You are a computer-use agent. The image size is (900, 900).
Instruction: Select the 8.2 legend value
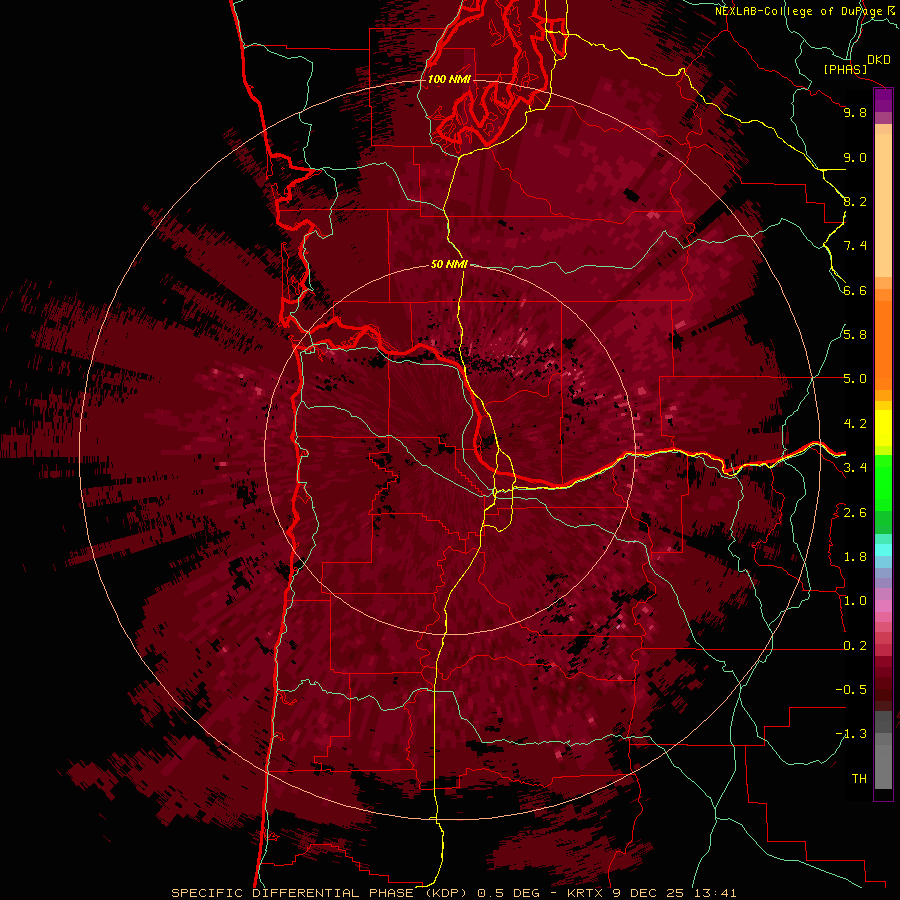click(855, 201)
